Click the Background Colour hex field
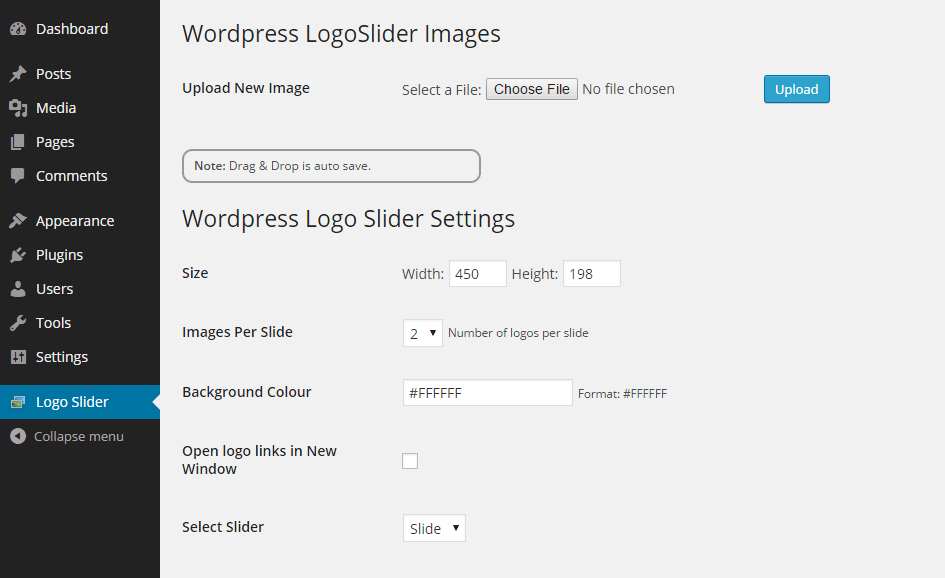This screenshot has width=945, height=578. click(488, 392)
